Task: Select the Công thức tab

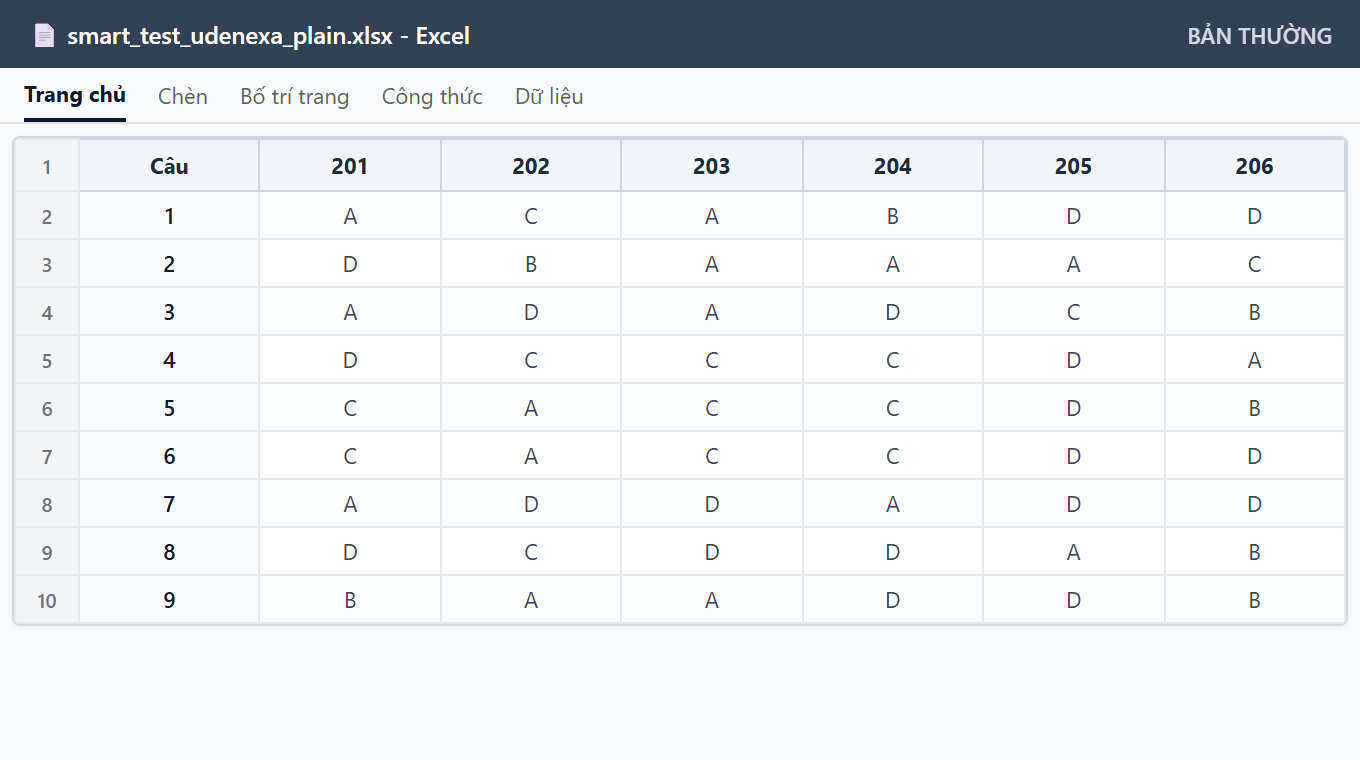Action: (x=432, y=96)
